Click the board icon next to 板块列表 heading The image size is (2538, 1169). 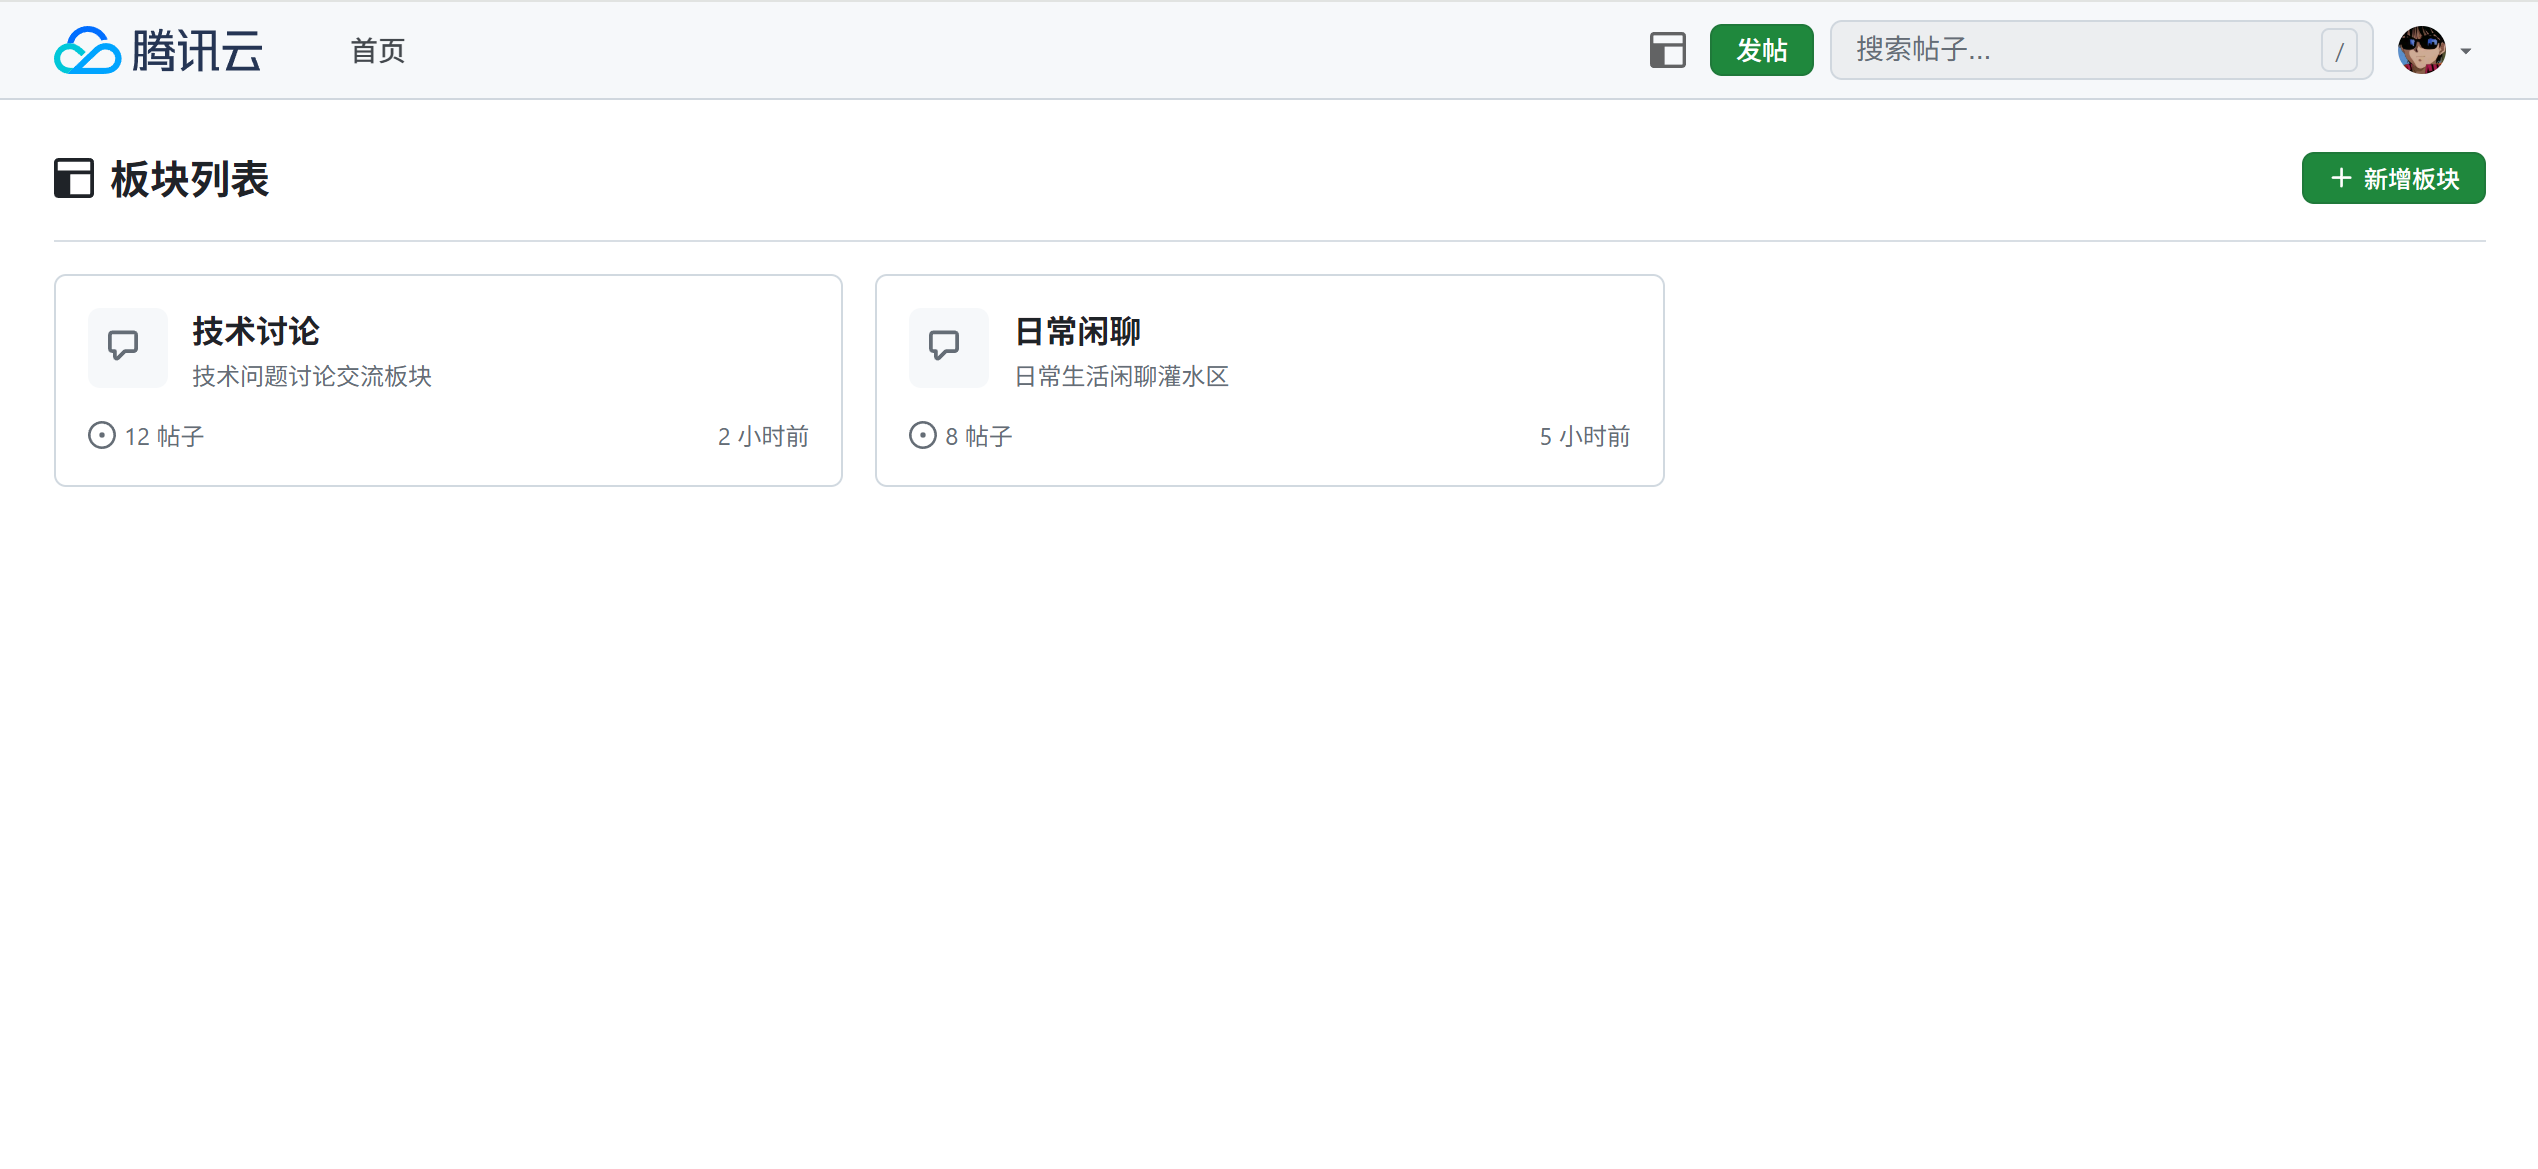[x=74, y=179]
